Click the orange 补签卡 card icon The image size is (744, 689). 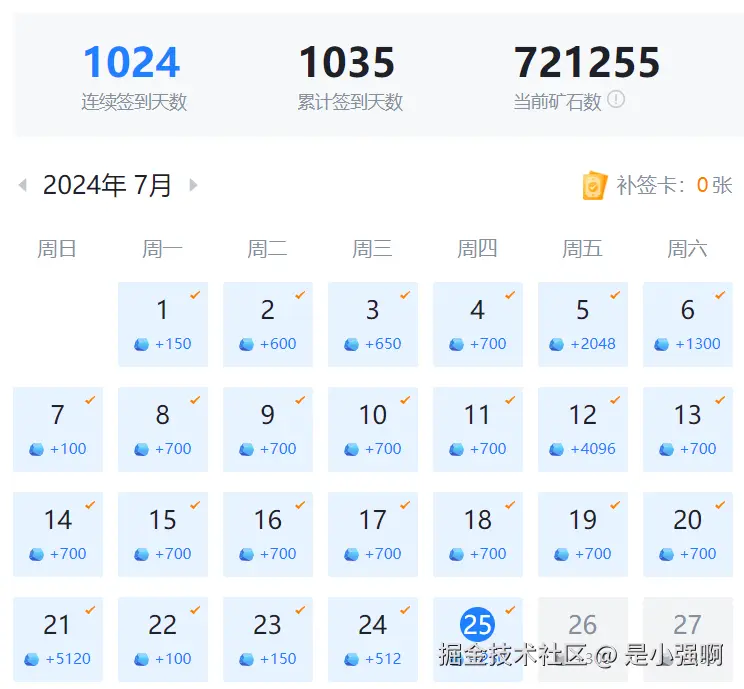point(594,185)
